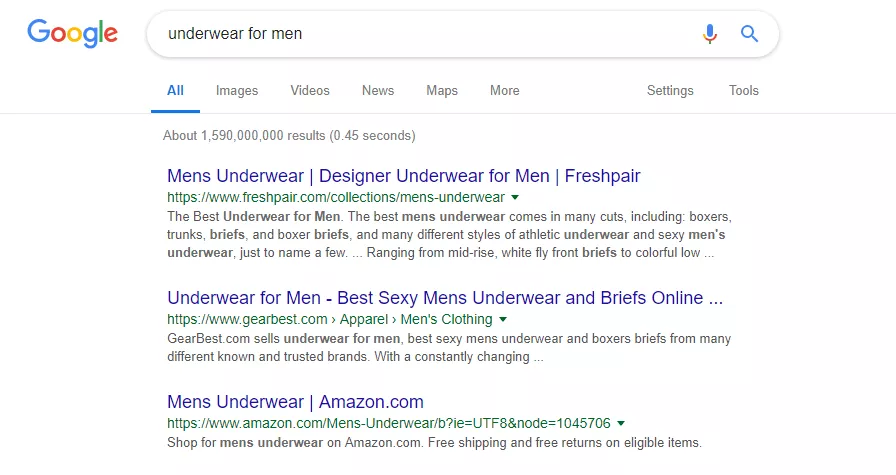This screenshot has width=896, height=475.
Task: Click the freshpair.com green URL
Action: [x=336, y=197]
